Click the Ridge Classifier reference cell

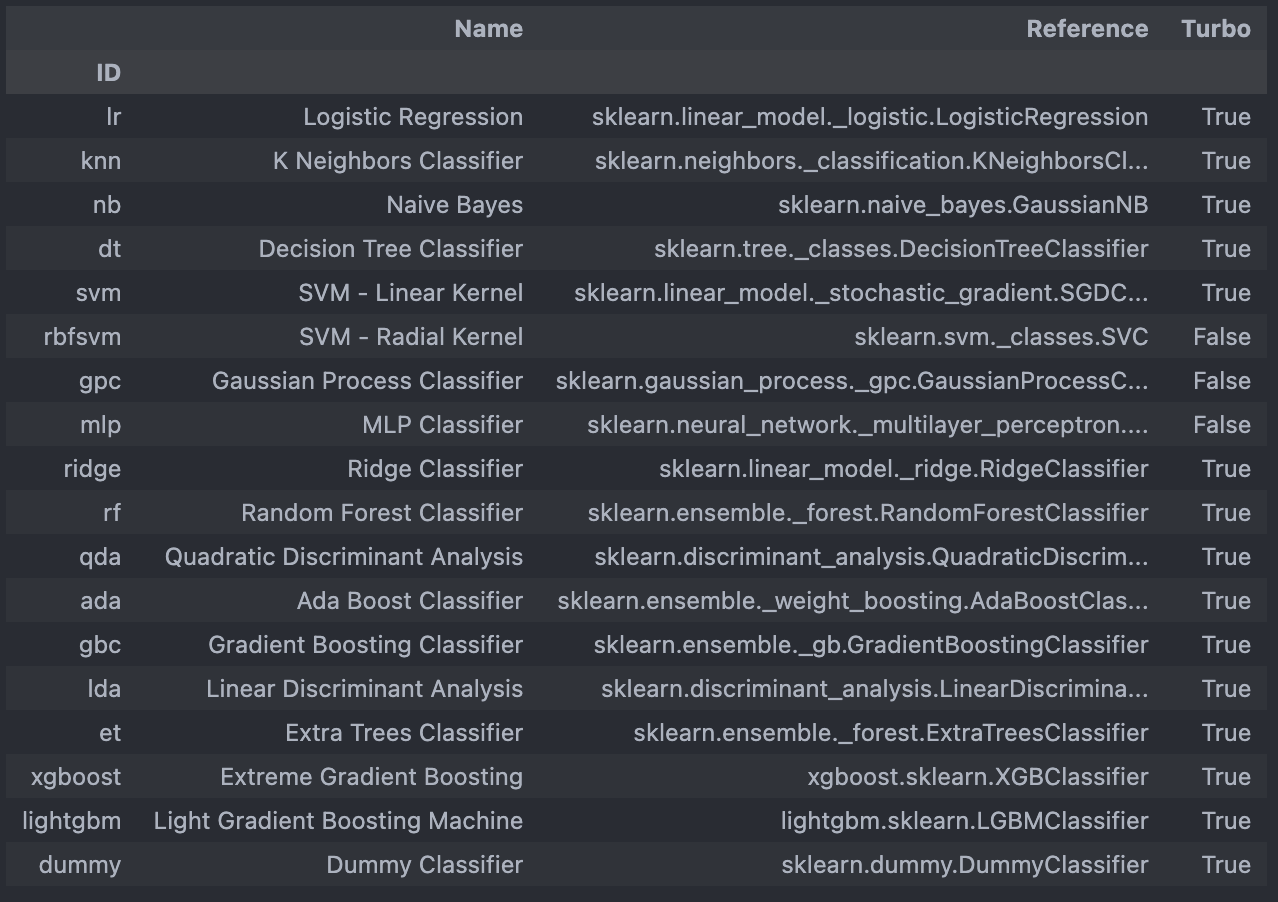pyautogui.click(x=903, y=469)
